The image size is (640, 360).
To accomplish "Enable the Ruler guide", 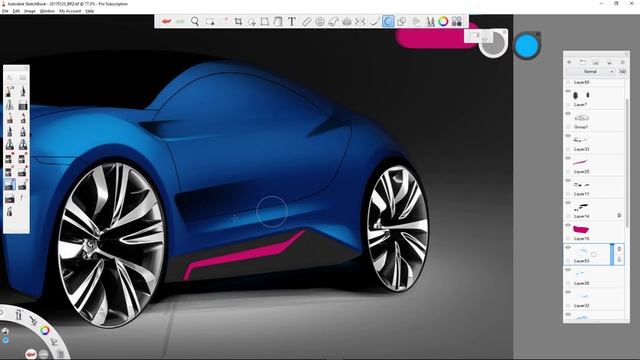I will tap(306, 21).
